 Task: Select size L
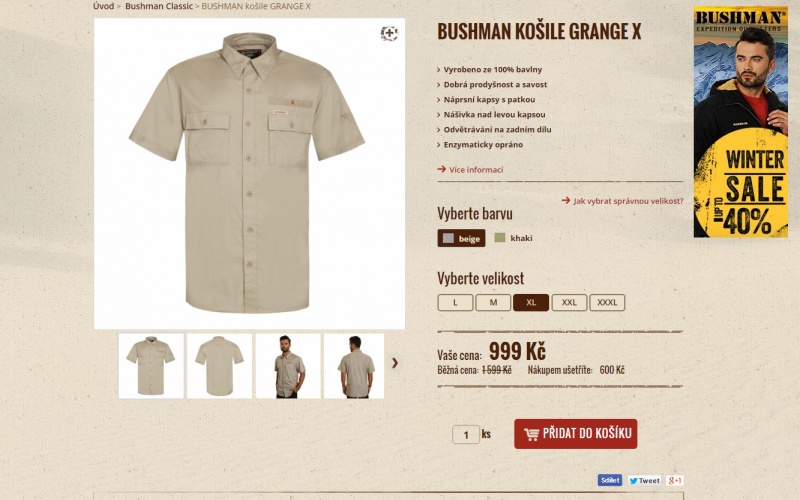point(455,303)
